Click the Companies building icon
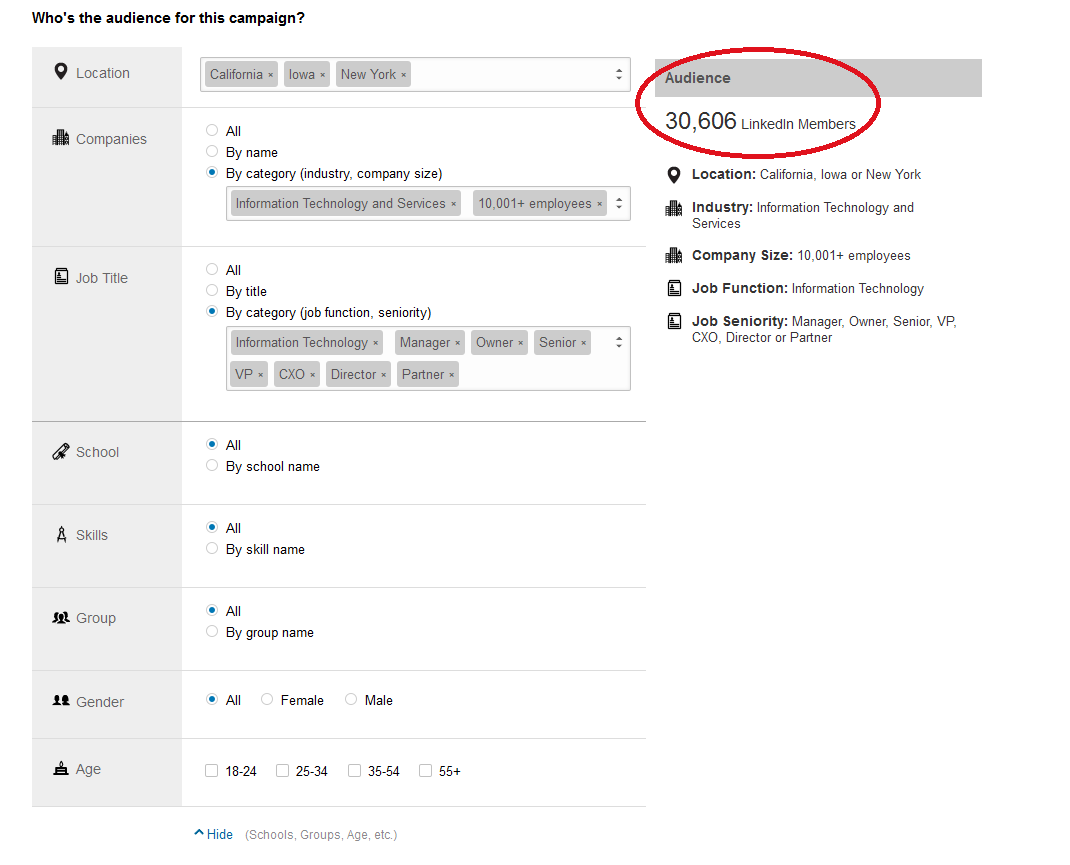This screenshot has height=865, width=1070. point(61,138)
